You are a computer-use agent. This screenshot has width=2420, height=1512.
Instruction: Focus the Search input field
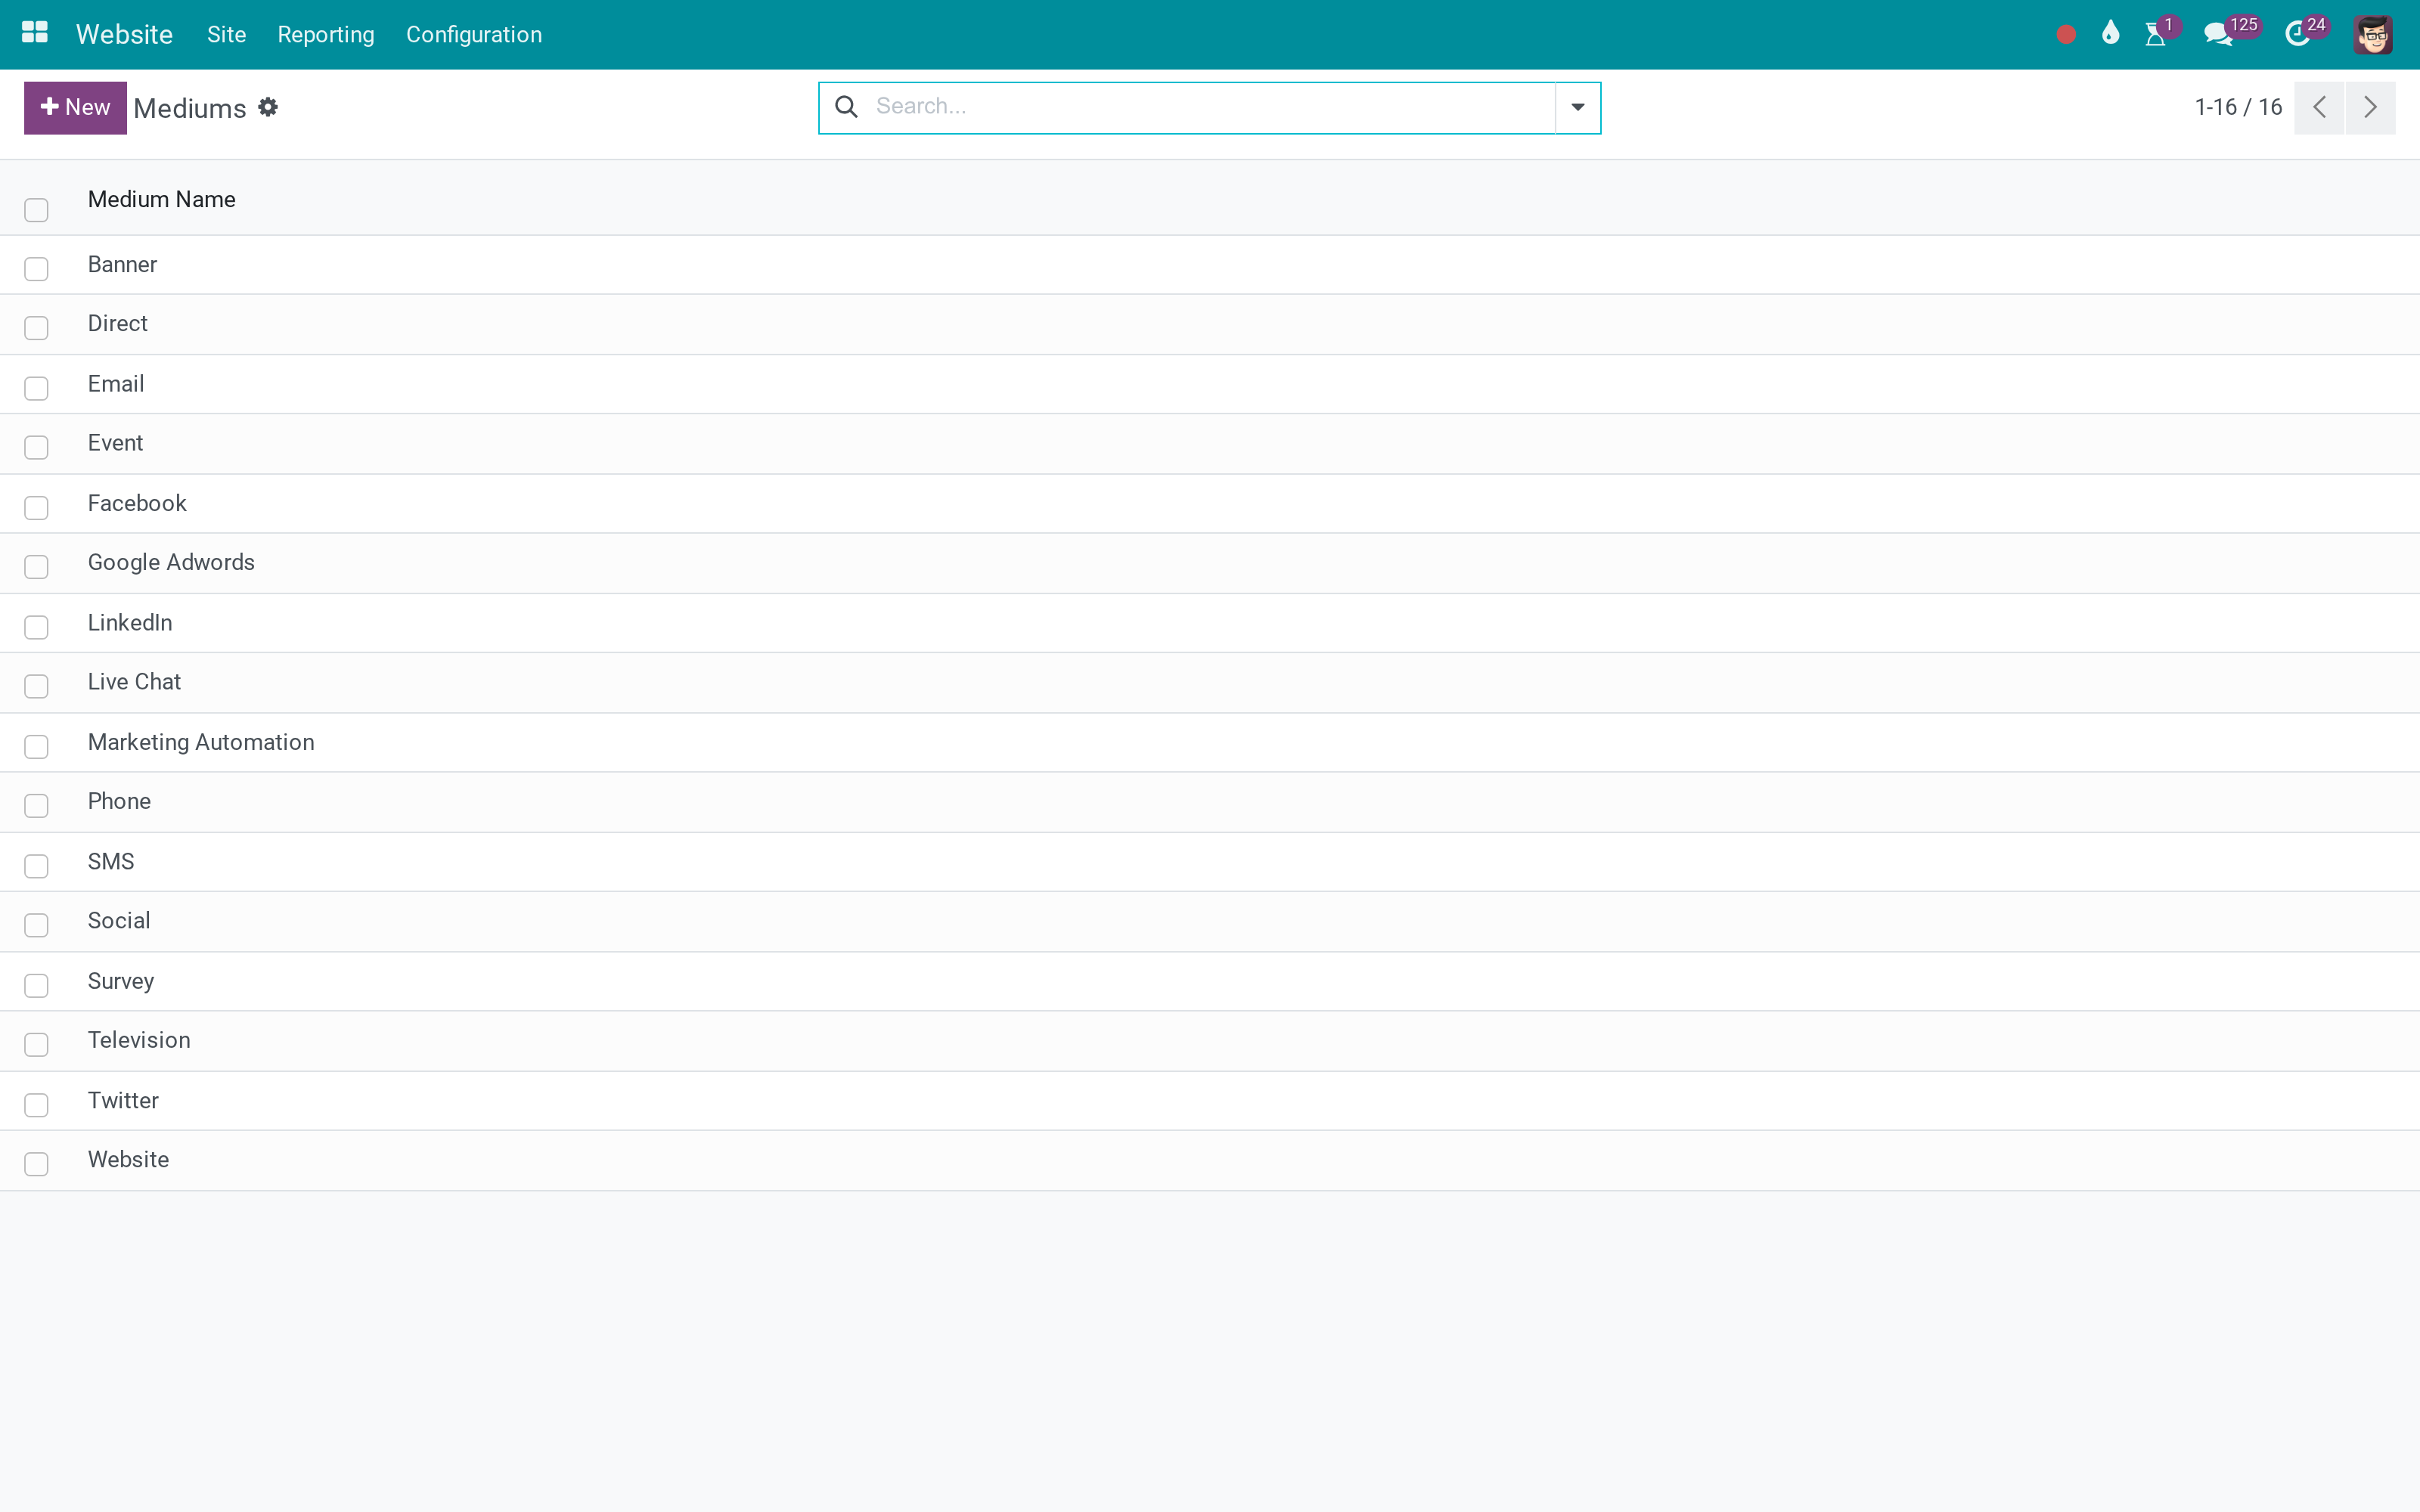(1210, 107)
